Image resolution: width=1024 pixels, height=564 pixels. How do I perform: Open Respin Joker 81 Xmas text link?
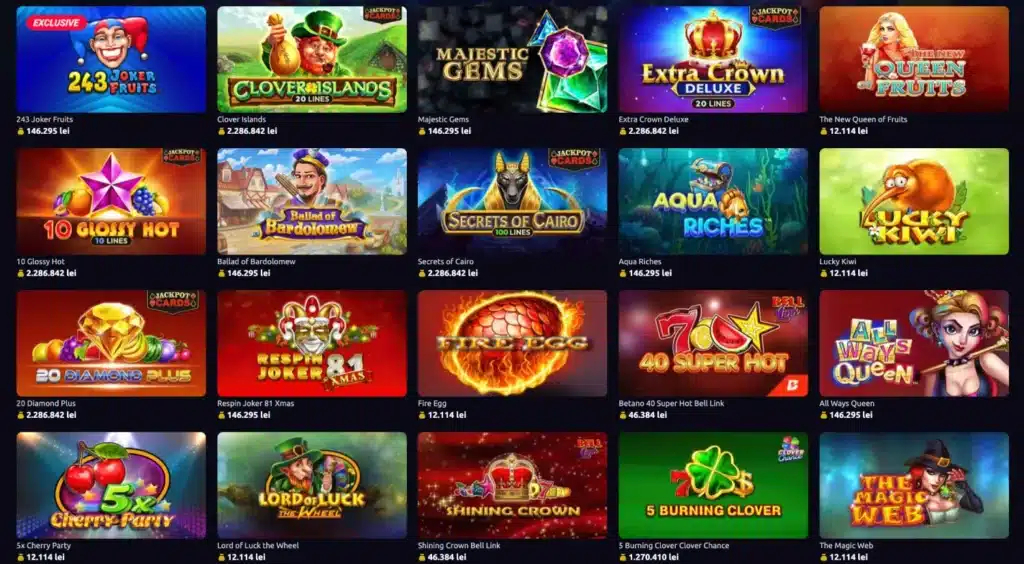(255, 403)
